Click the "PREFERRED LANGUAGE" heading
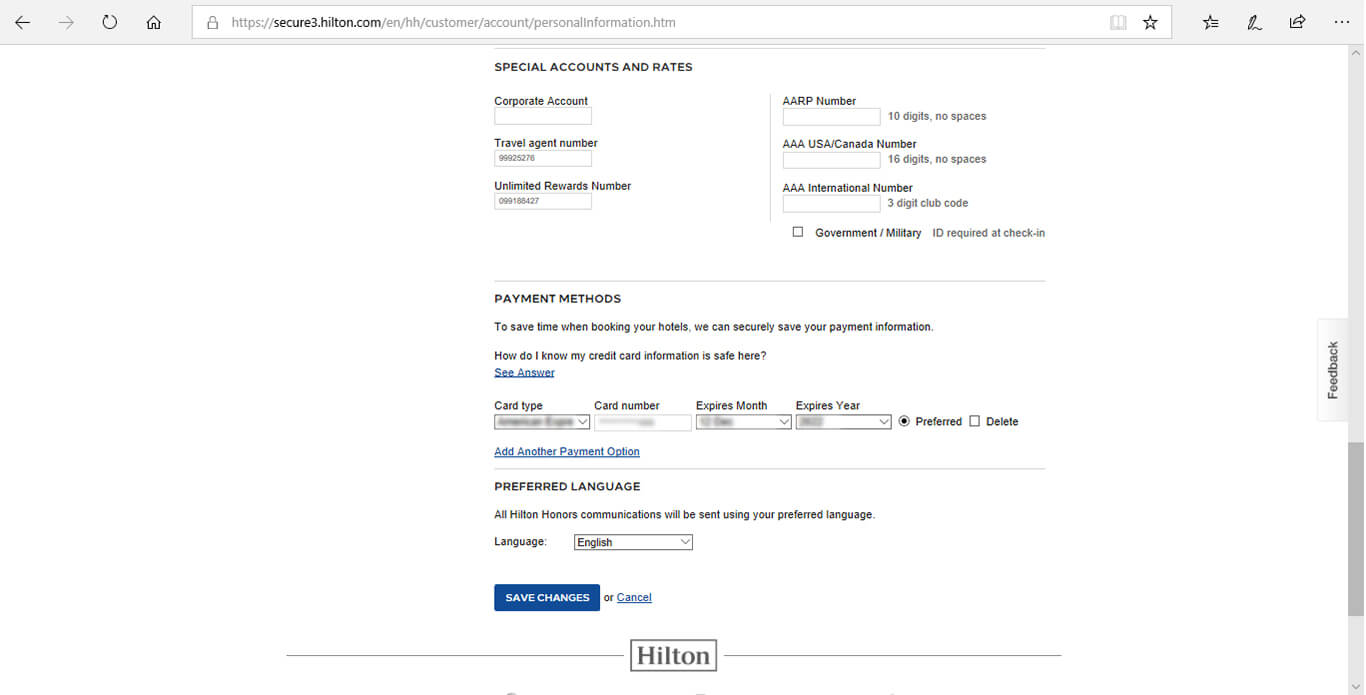The image size is (1366, 695). point(567,486)
